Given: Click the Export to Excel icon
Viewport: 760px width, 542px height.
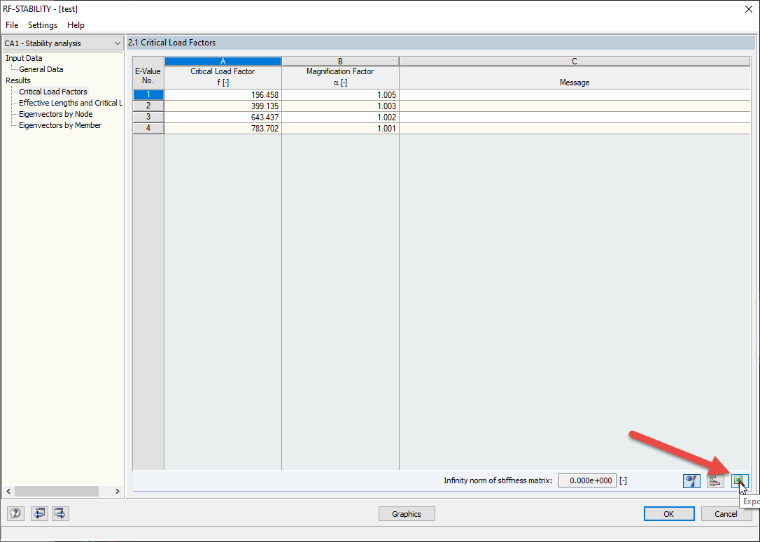Looking at the screenshot, I should [x=739, y=481].
